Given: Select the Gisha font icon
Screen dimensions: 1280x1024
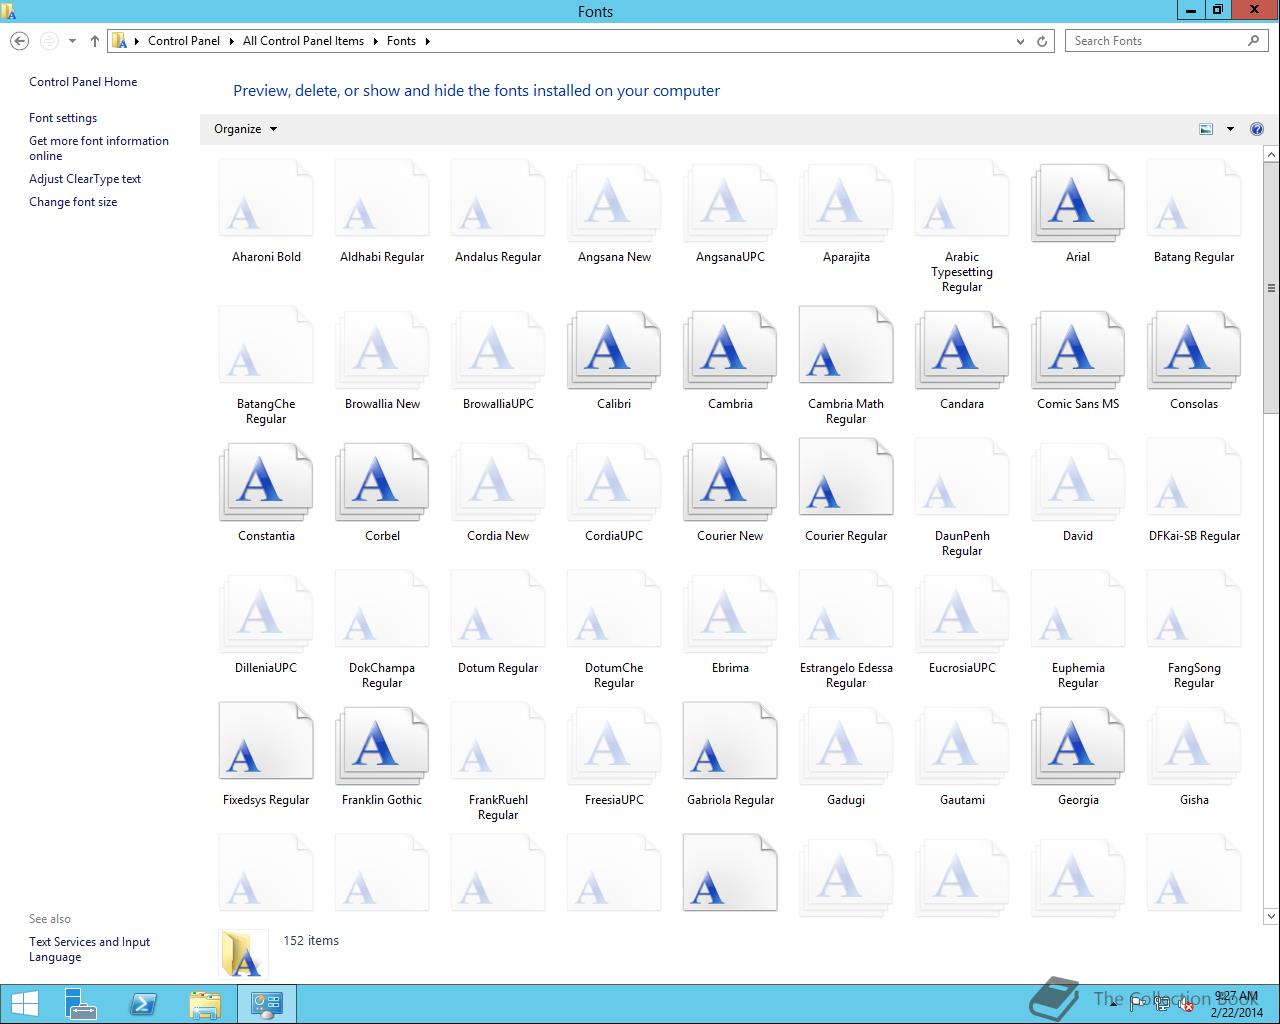Looking at the screenshot, I should [1194, 746].
